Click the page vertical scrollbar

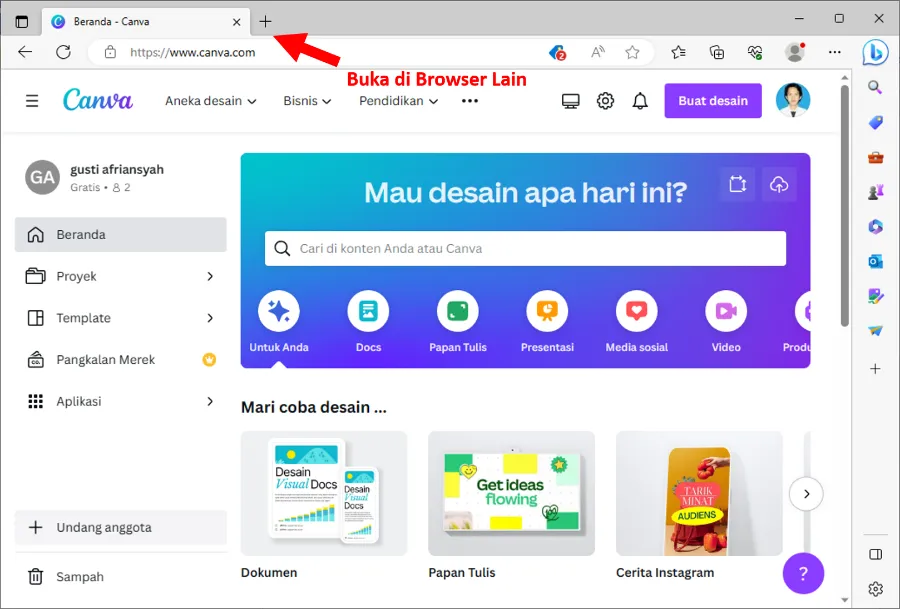tap(844, 205)
